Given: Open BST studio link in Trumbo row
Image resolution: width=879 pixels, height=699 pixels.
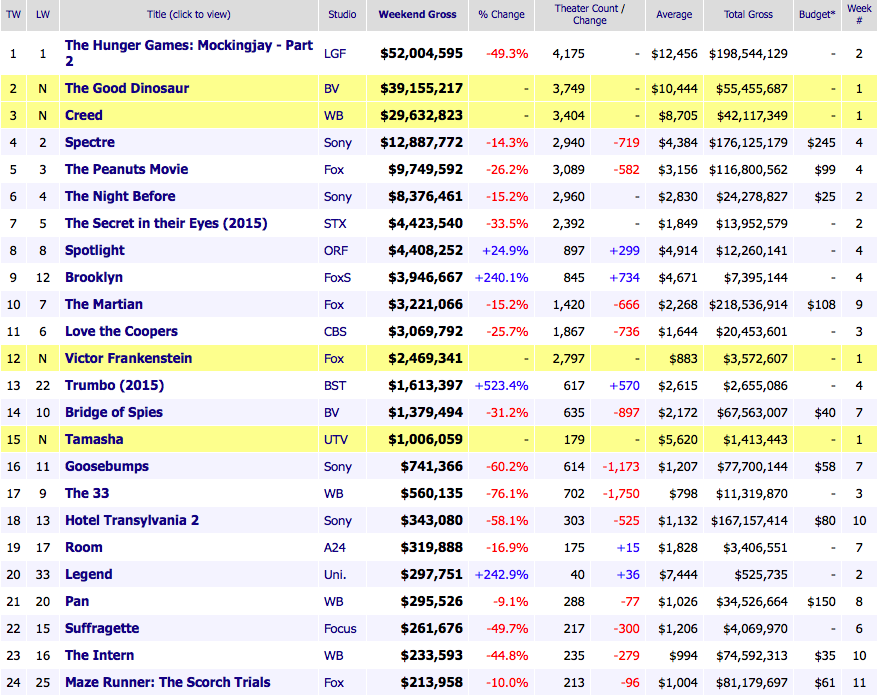Looking at the screenshot, I should click(x=335, y=386).
